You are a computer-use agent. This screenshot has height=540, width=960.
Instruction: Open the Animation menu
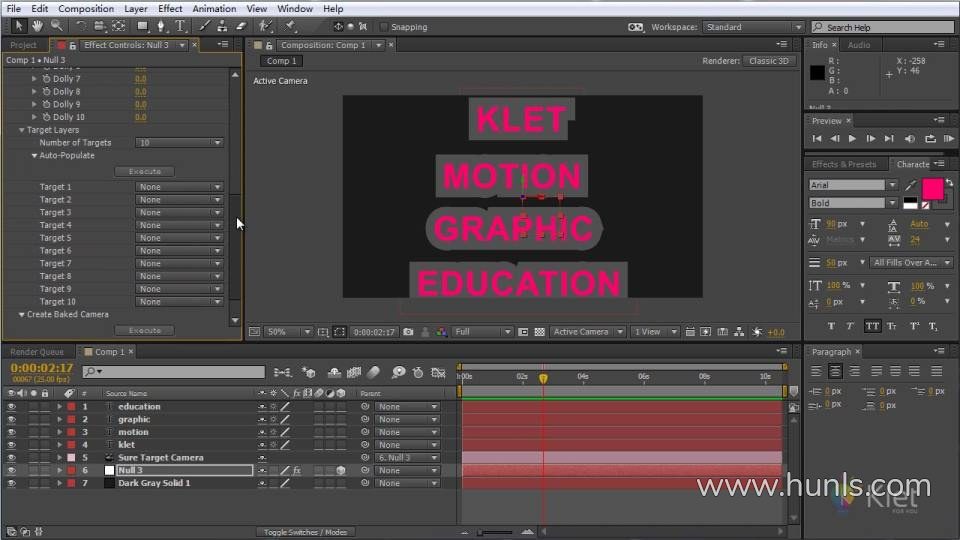[x=214, y=9]
